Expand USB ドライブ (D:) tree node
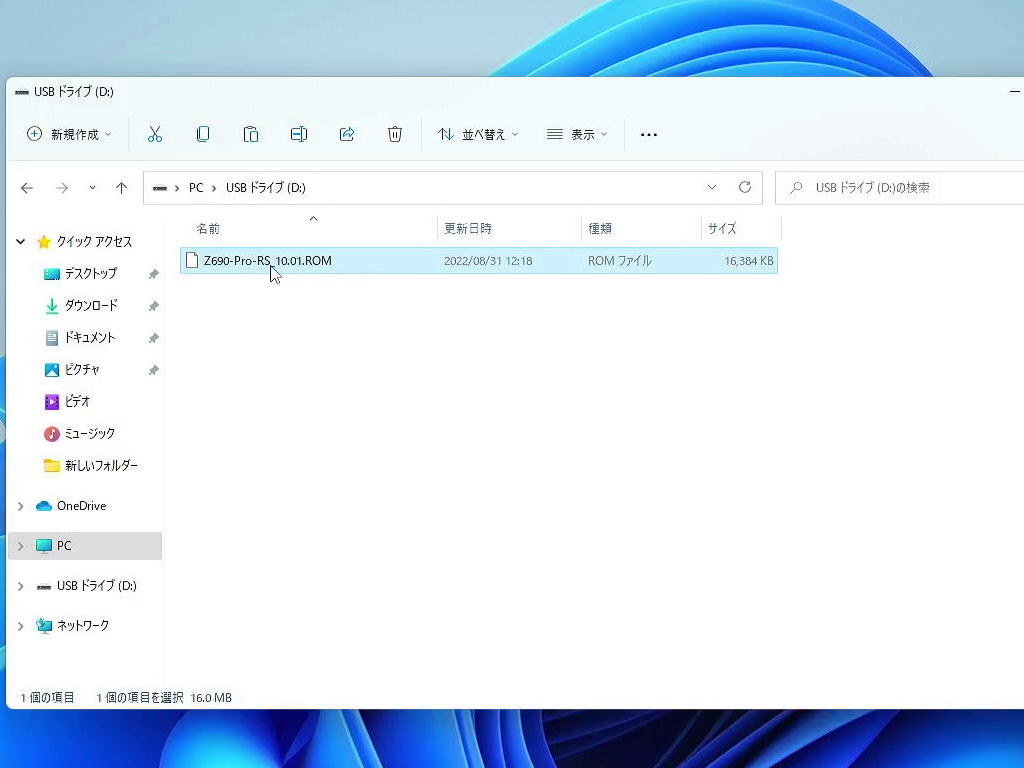Image resolution: width=1024 pixels, height=768 pixels. coord(21,586)
